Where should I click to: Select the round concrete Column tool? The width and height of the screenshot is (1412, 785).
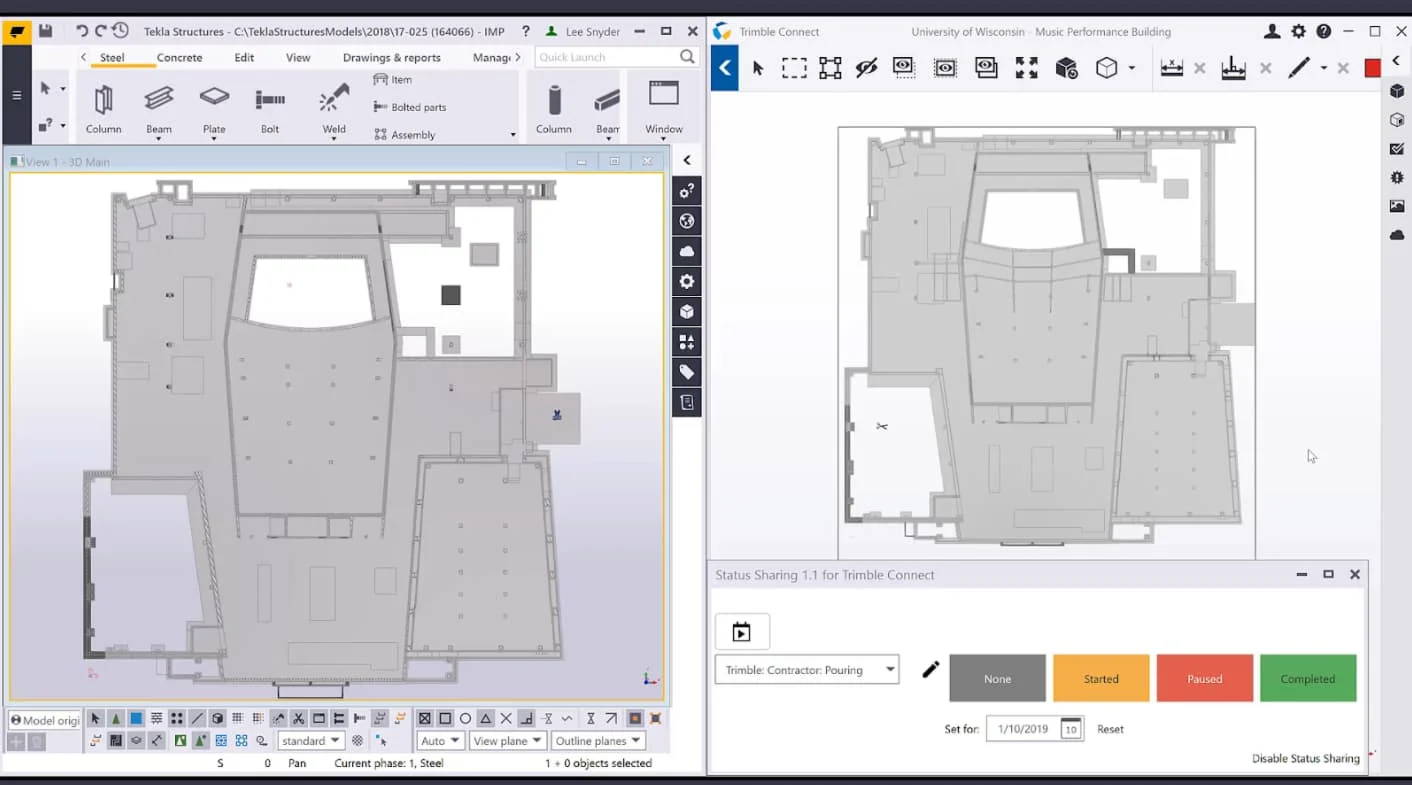tap(553, 108)
